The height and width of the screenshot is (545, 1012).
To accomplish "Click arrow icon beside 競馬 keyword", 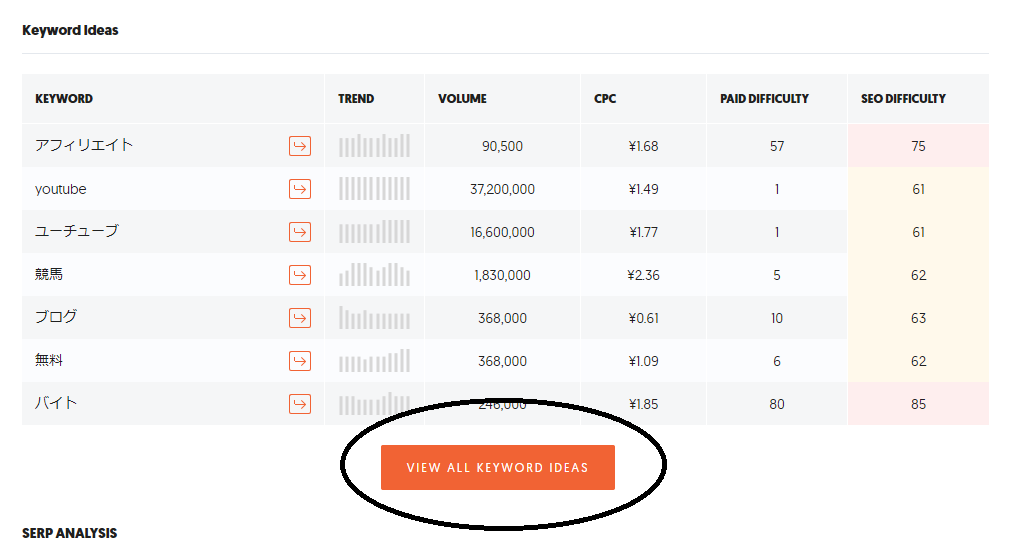I will pos(299,275).
